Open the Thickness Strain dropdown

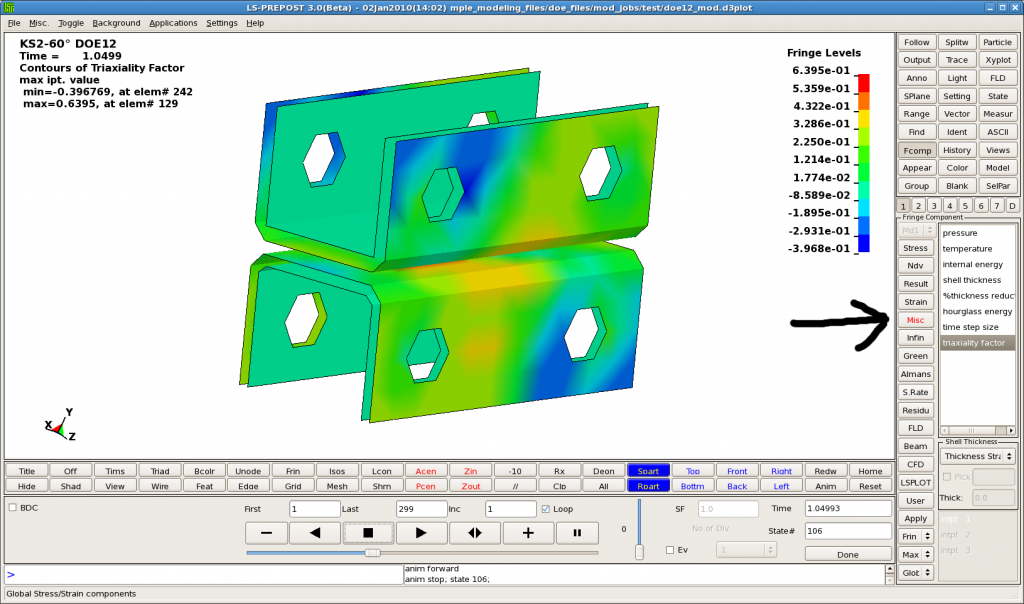point(978,456)
